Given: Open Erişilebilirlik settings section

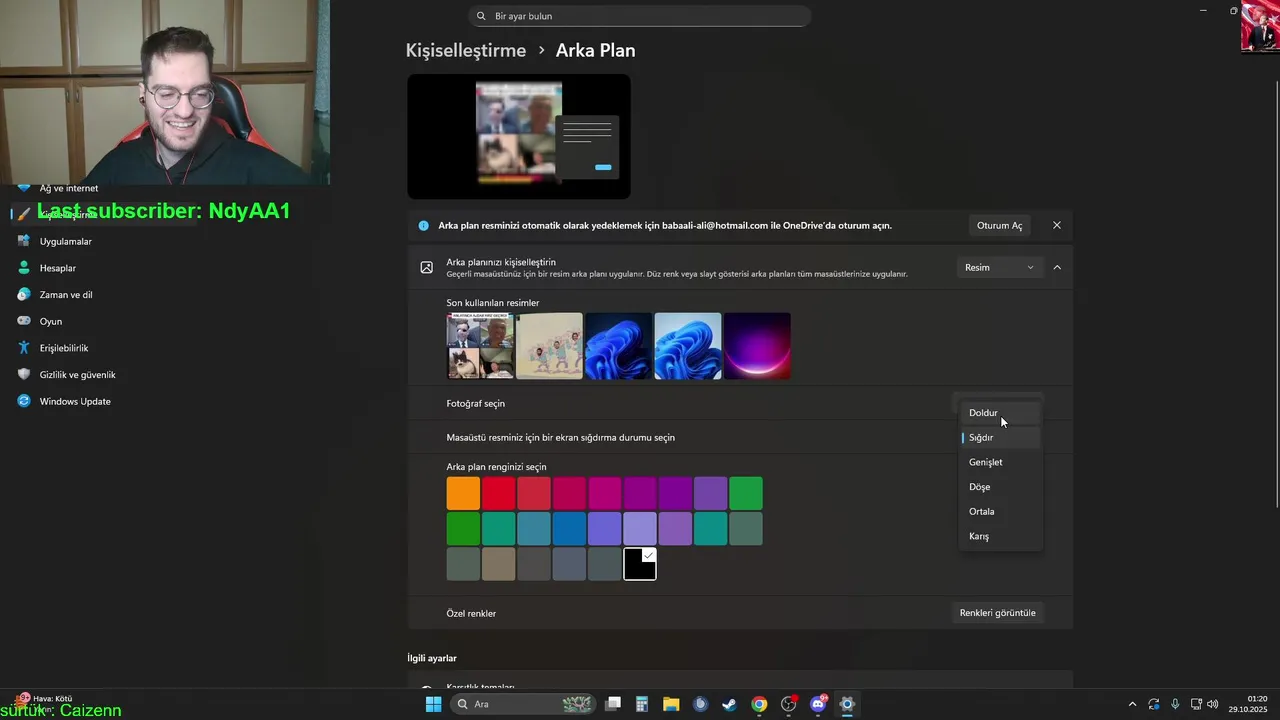Looking at the screenshot, I should (x=64, y=348).
